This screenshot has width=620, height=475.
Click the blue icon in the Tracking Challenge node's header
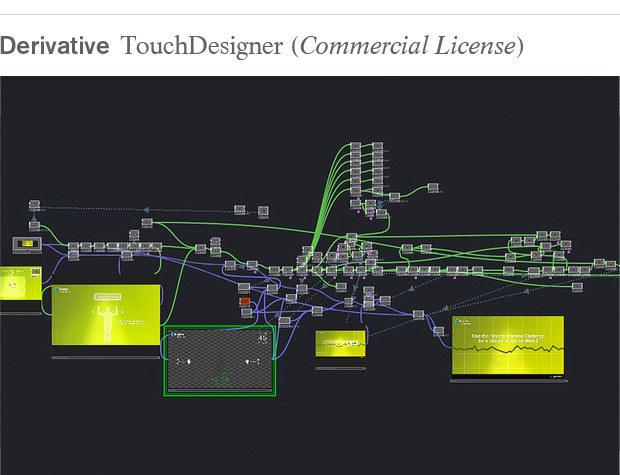(x=457, y=321)
